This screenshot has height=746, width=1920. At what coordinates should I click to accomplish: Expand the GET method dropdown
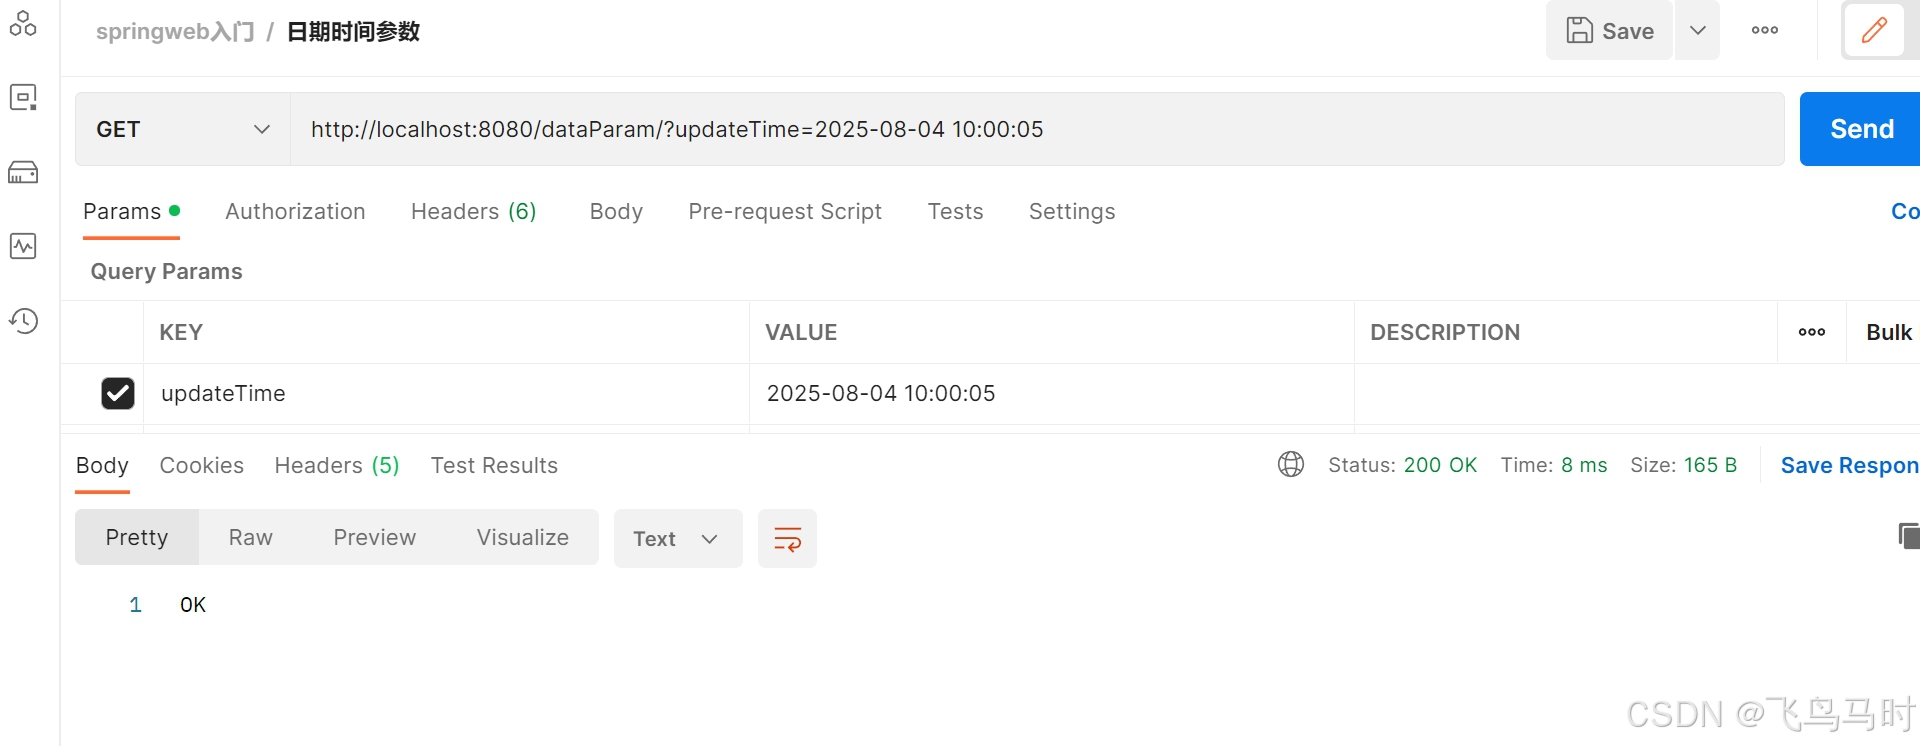click(183, 129)
